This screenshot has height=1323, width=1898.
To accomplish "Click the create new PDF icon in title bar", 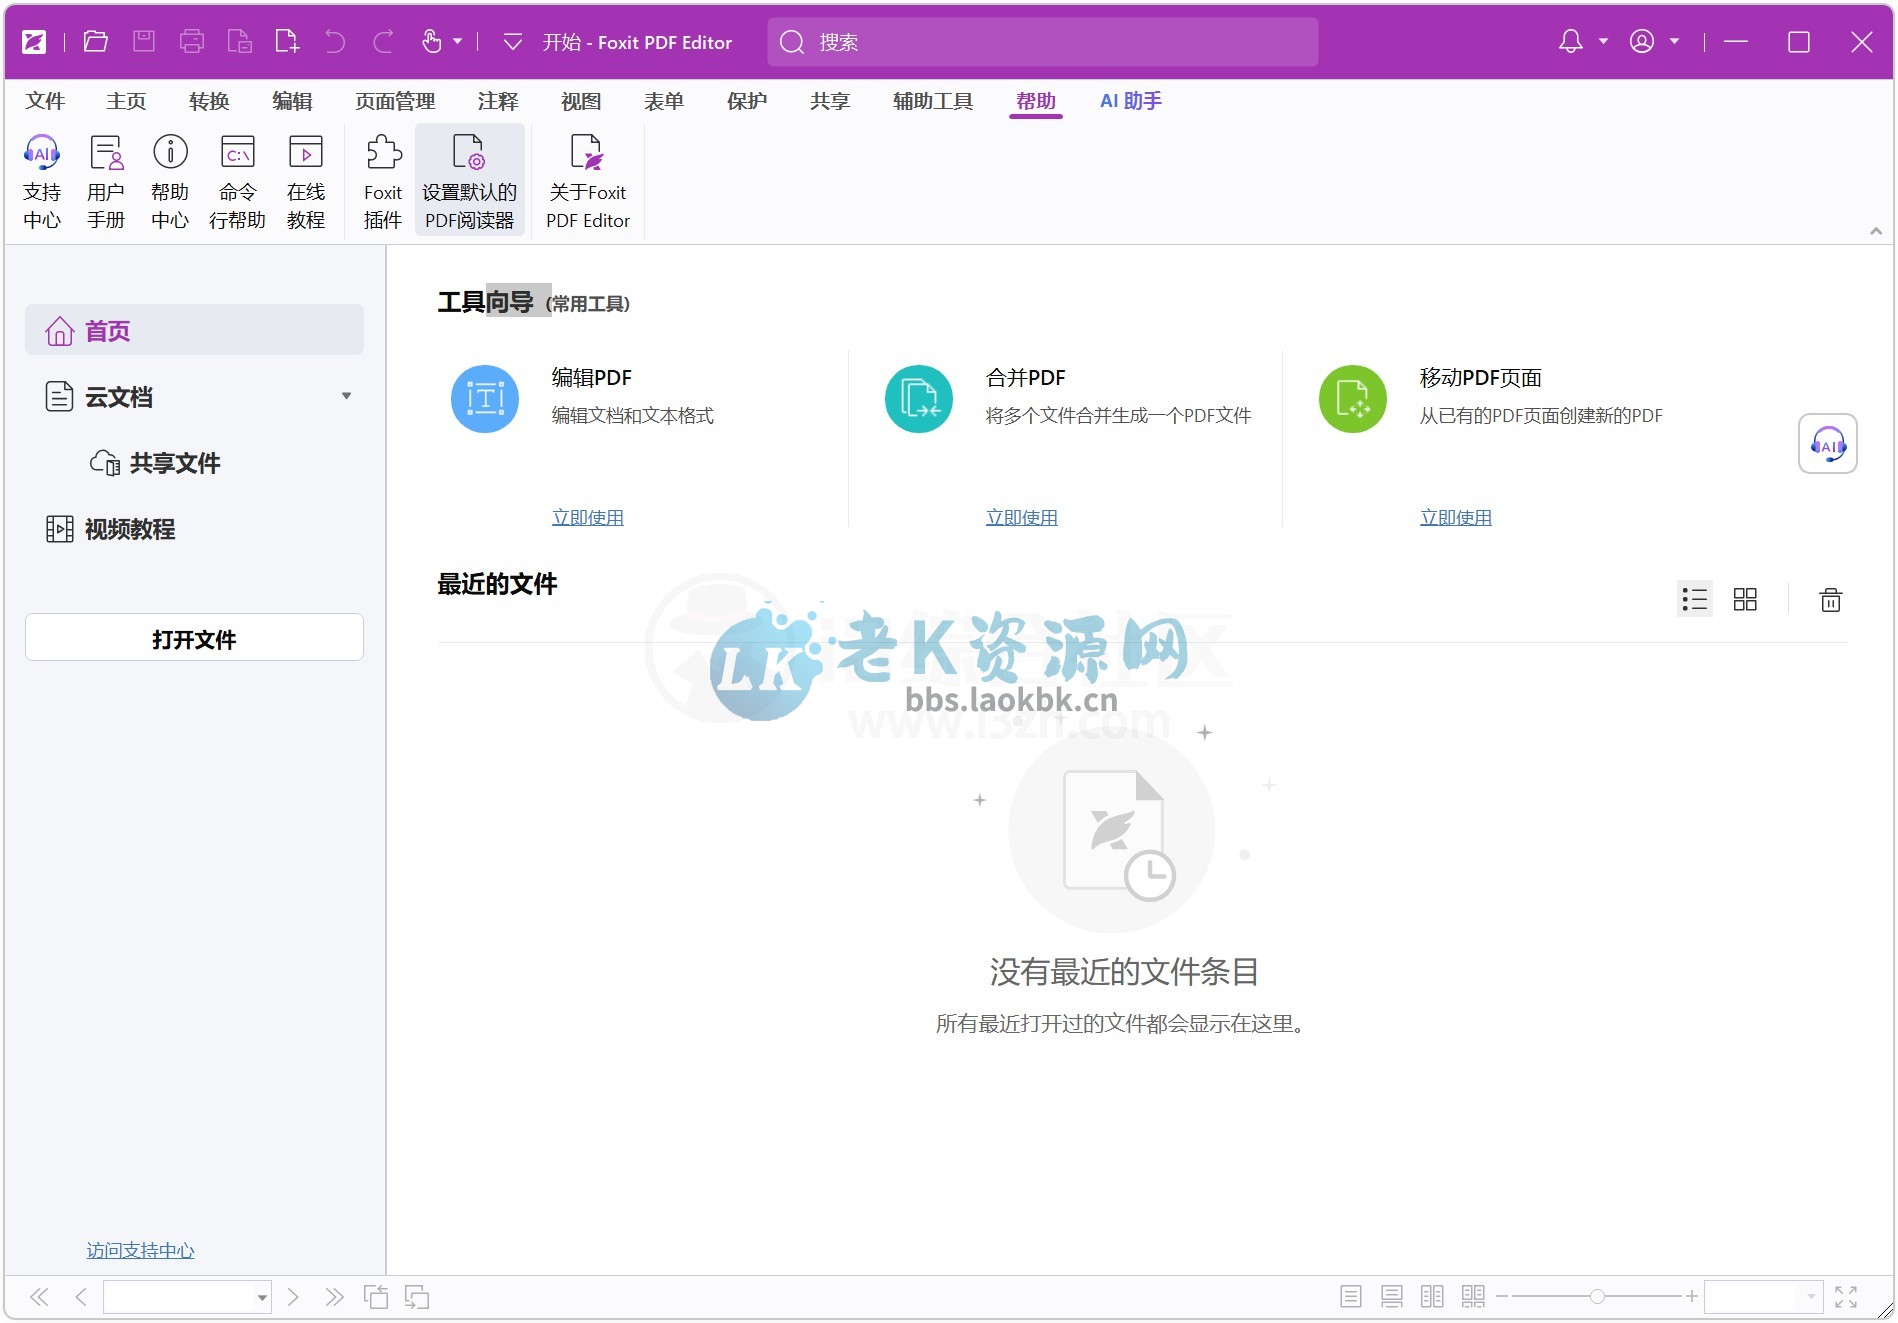I will coord(287,41).
